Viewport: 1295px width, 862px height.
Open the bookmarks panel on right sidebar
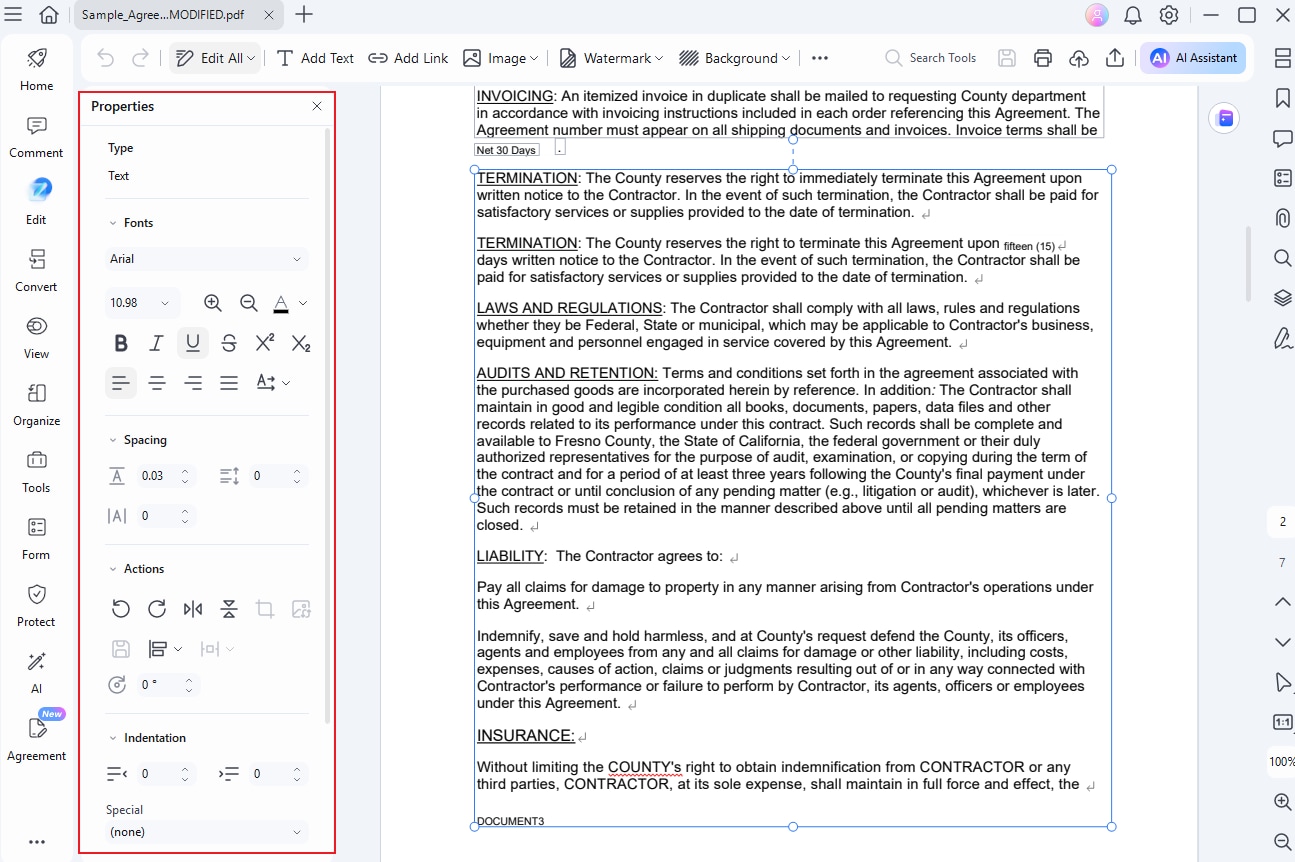click(1283, 98)
